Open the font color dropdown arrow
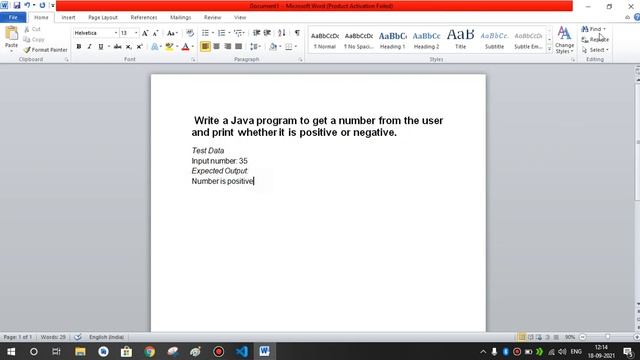Screen dimensions: 640x360 point(193,47)
